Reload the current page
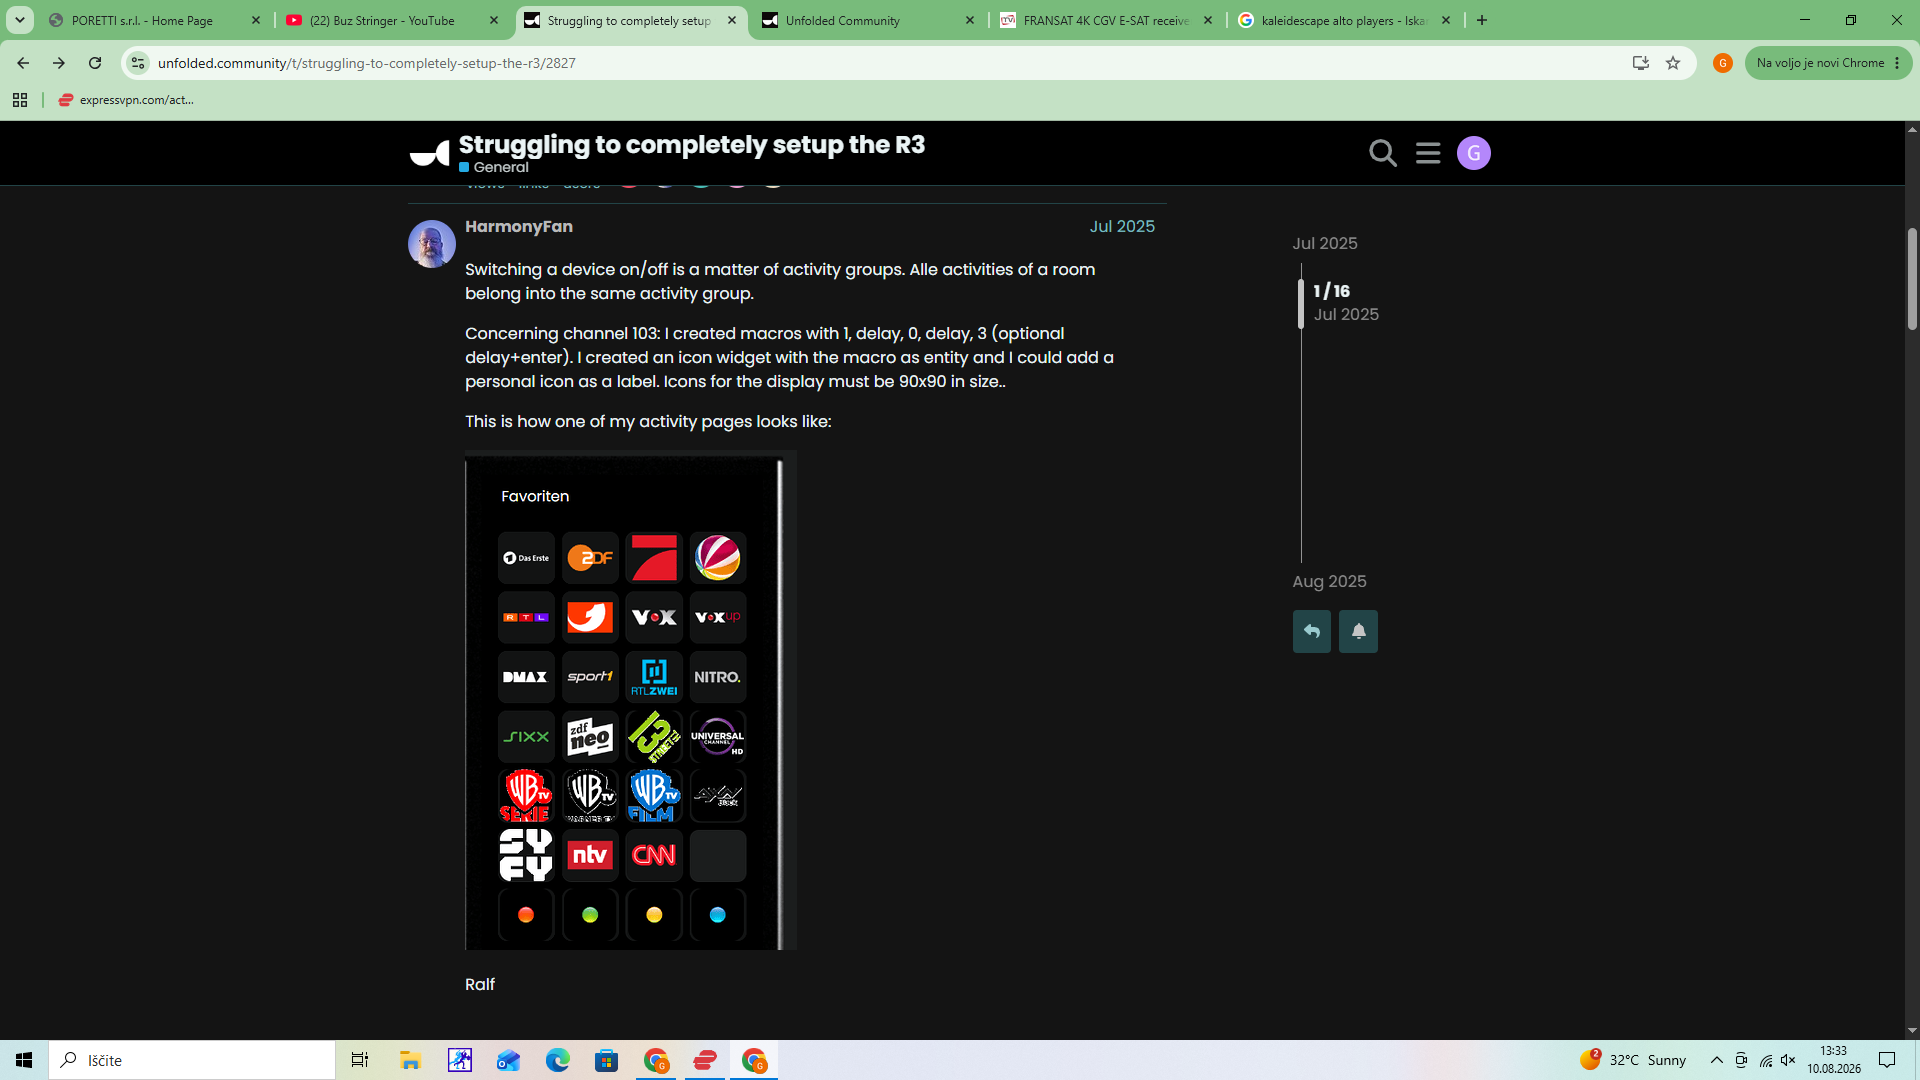 [x=95, y=63]
